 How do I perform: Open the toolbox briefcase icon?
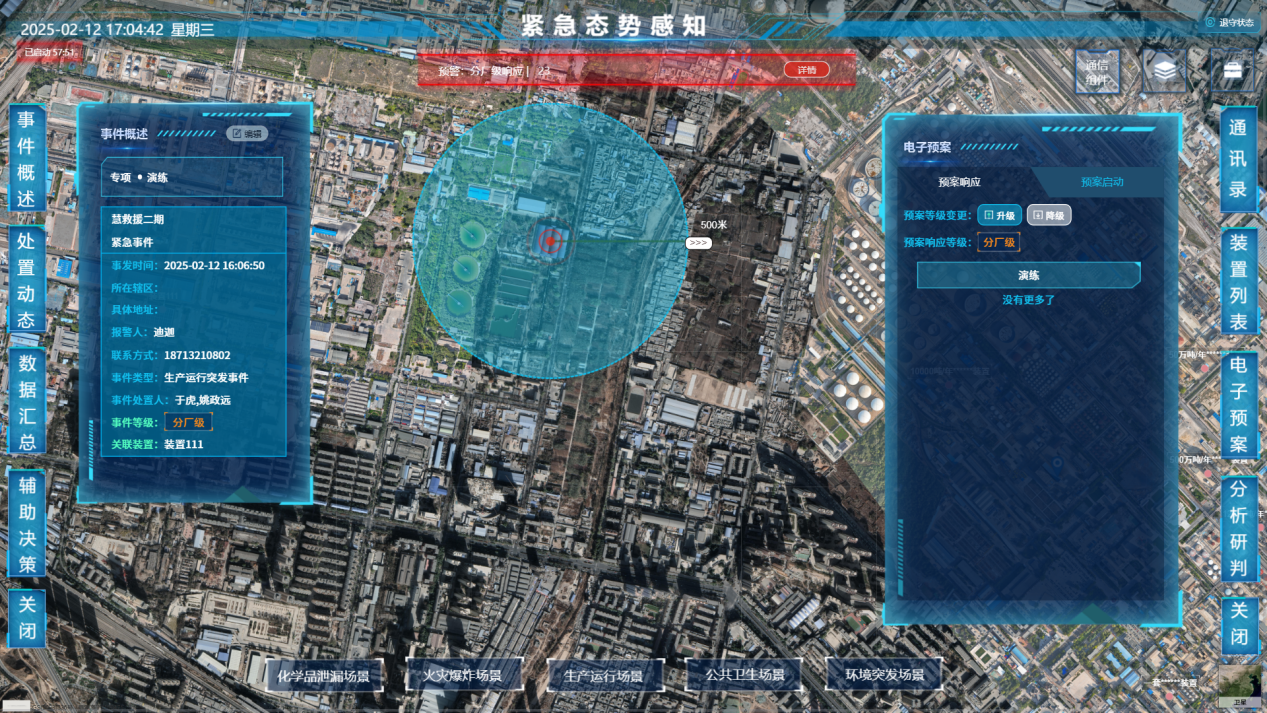[x=1232, y=71]
